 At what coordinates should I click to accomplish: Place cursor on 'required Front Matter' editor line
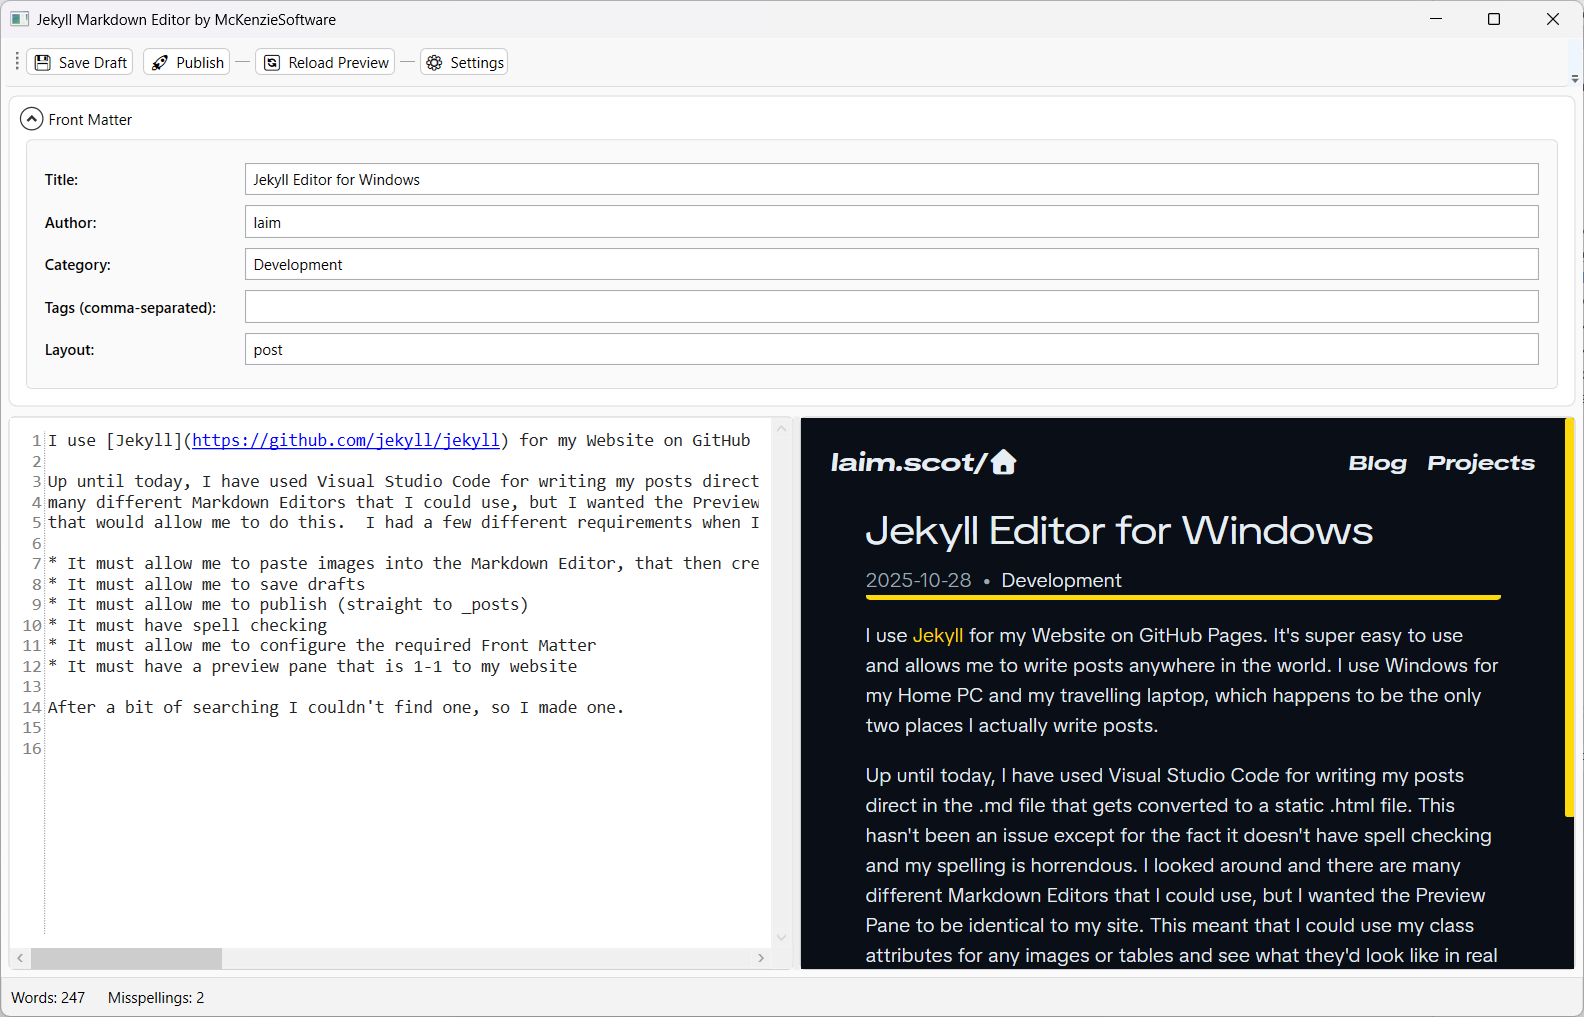(x=322, y=645)
